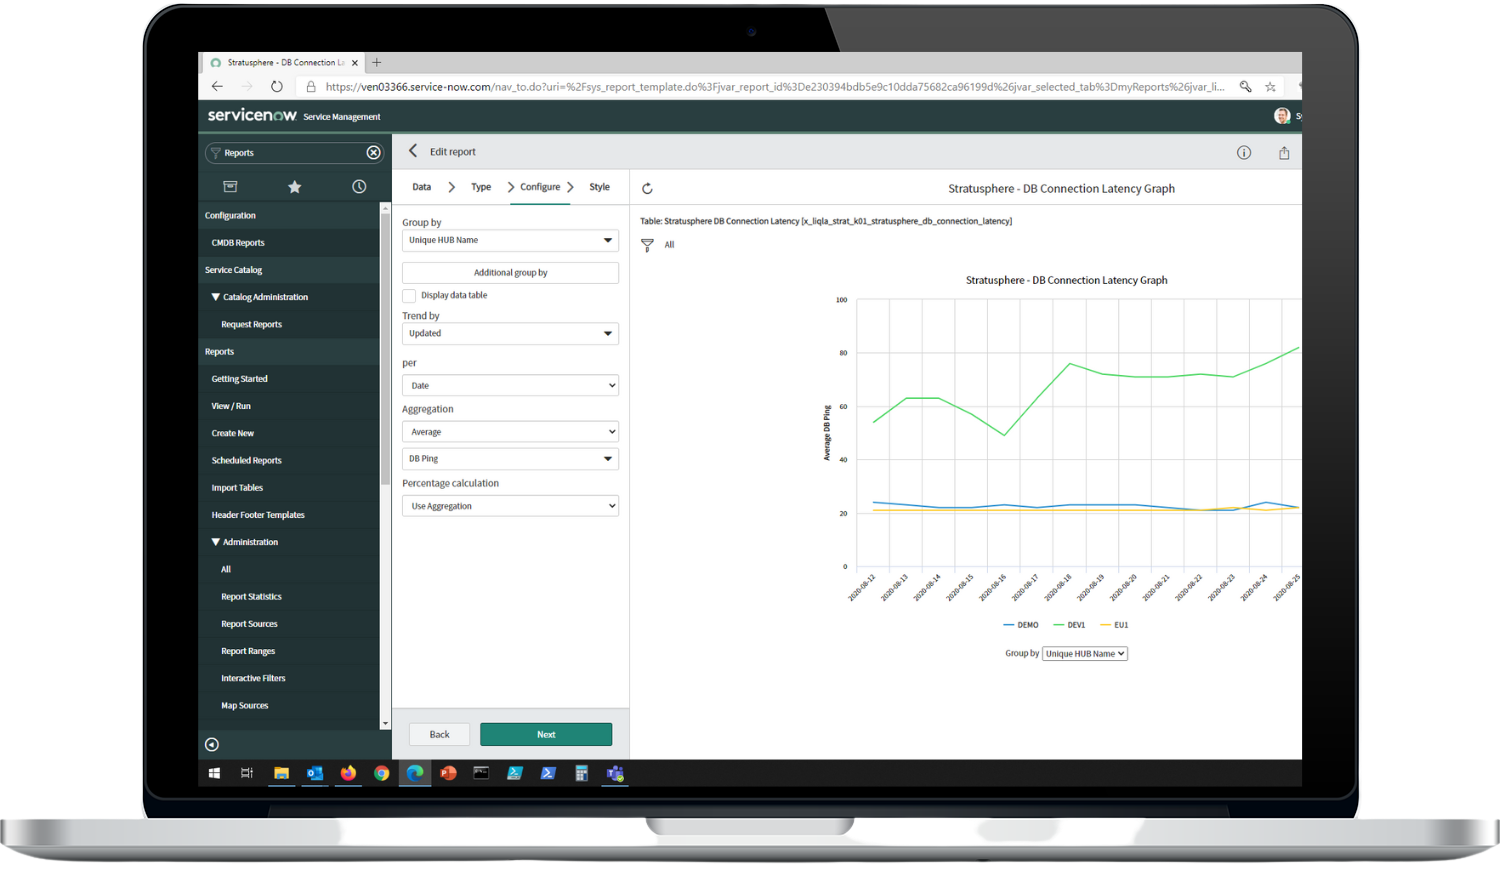Reload the browser page
The image size is (1500, 874).
coord(277,87)
